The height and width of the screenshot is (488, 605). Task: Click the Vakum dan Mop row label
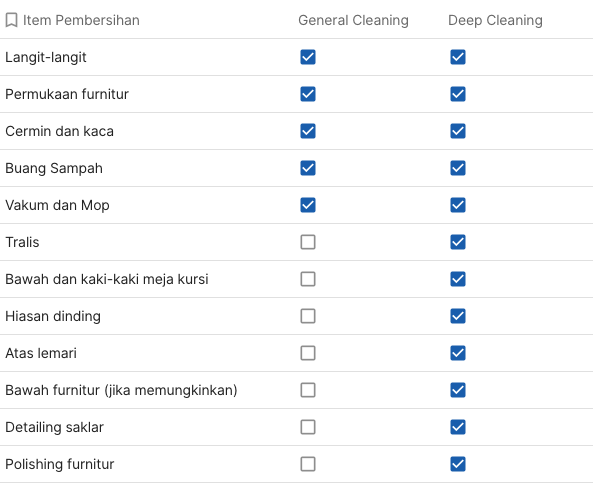pyautogui.click(x=57, y=205)
